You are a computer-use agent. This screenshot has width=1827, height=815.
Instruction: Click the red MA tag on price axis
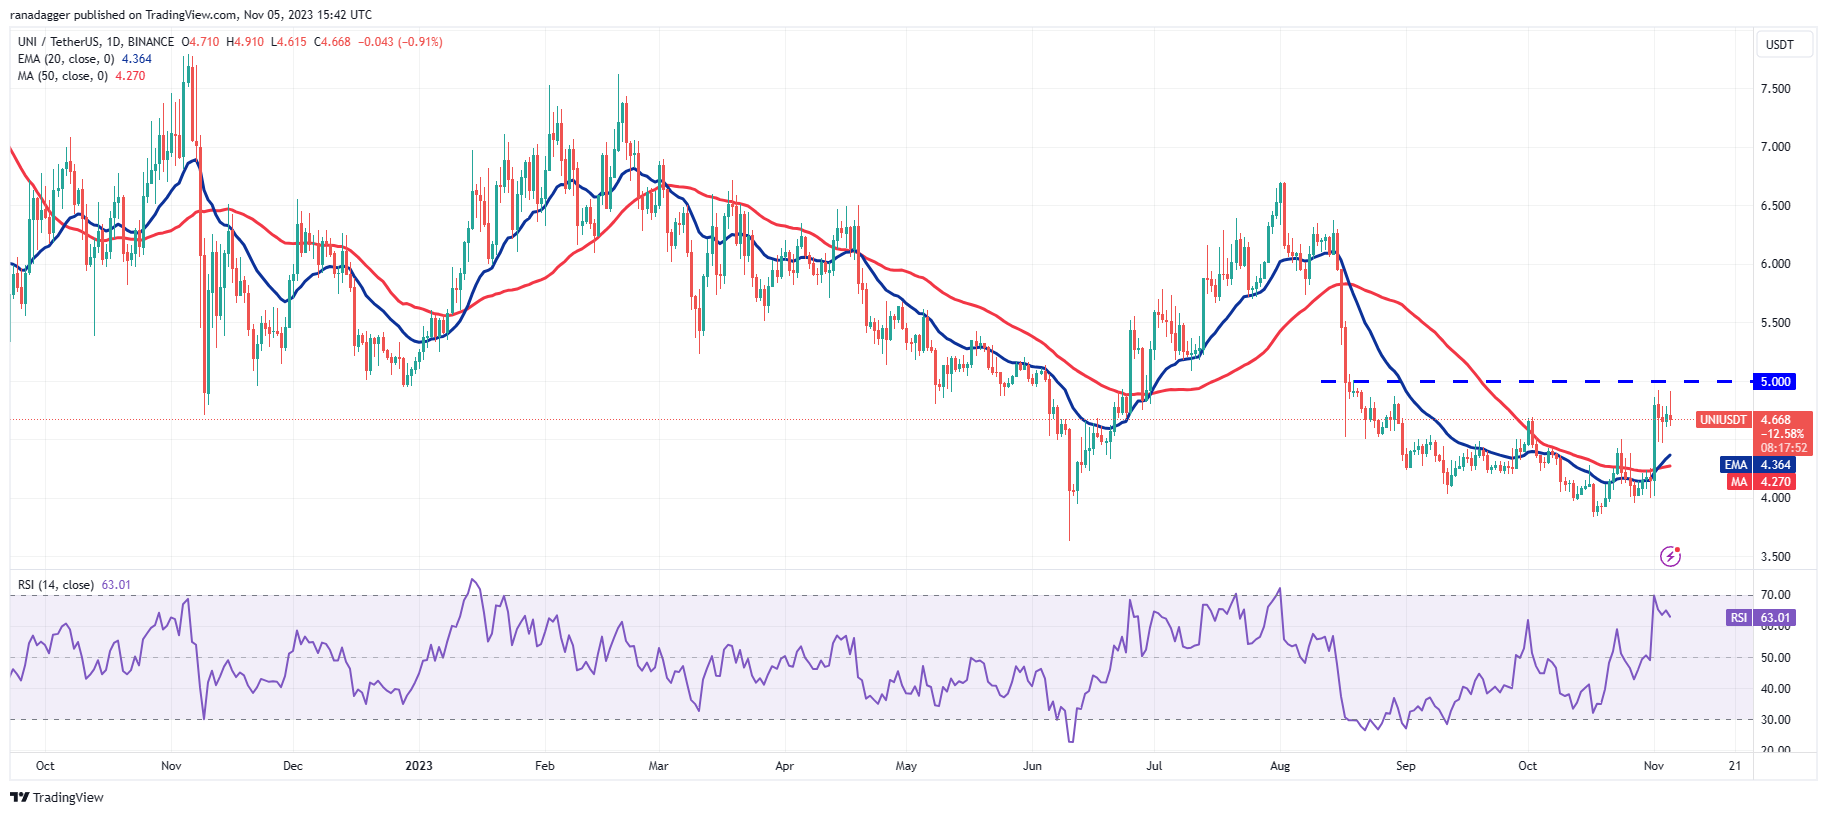[1738, 482]
